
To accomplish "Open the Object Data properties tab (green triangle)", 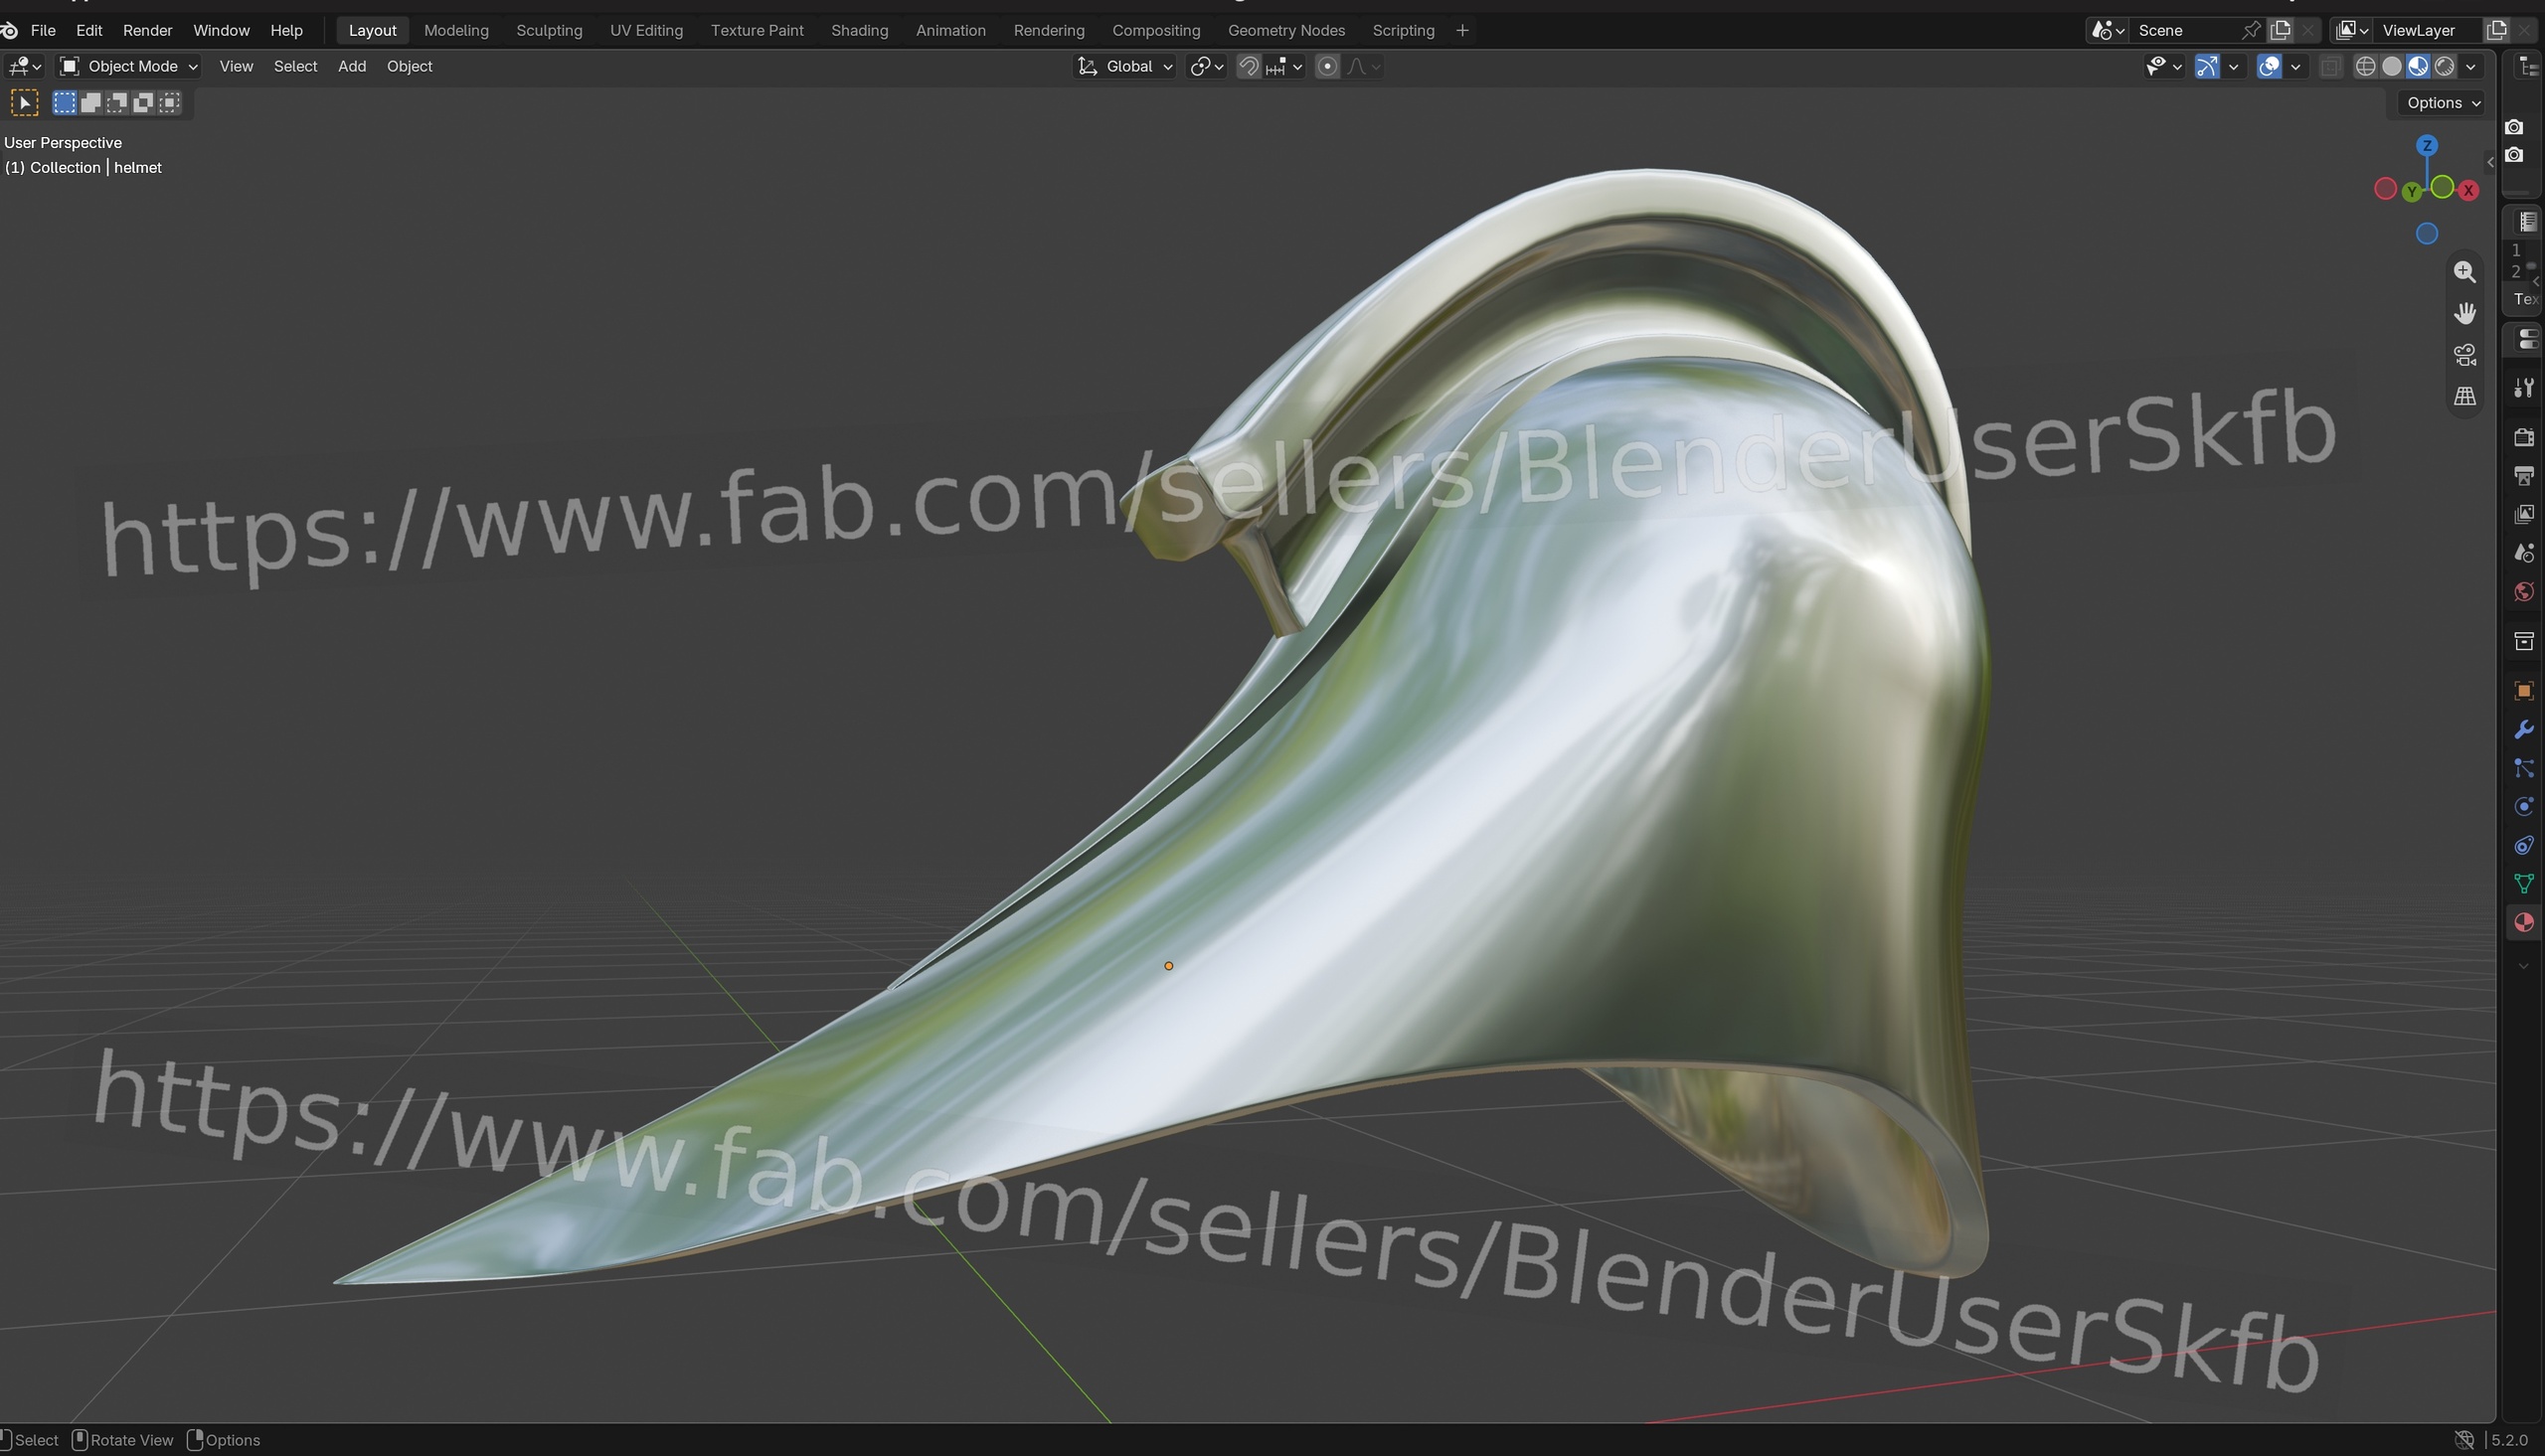I will pyautogui.click(x=2523, y=884).
